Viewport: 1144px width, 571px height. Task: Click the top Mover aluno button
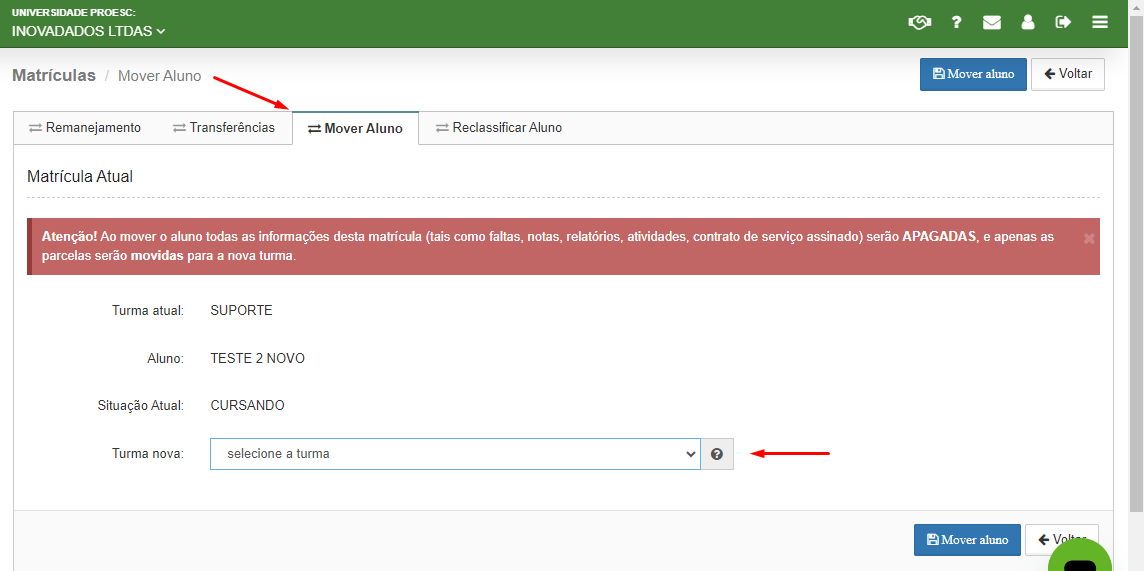973,74
